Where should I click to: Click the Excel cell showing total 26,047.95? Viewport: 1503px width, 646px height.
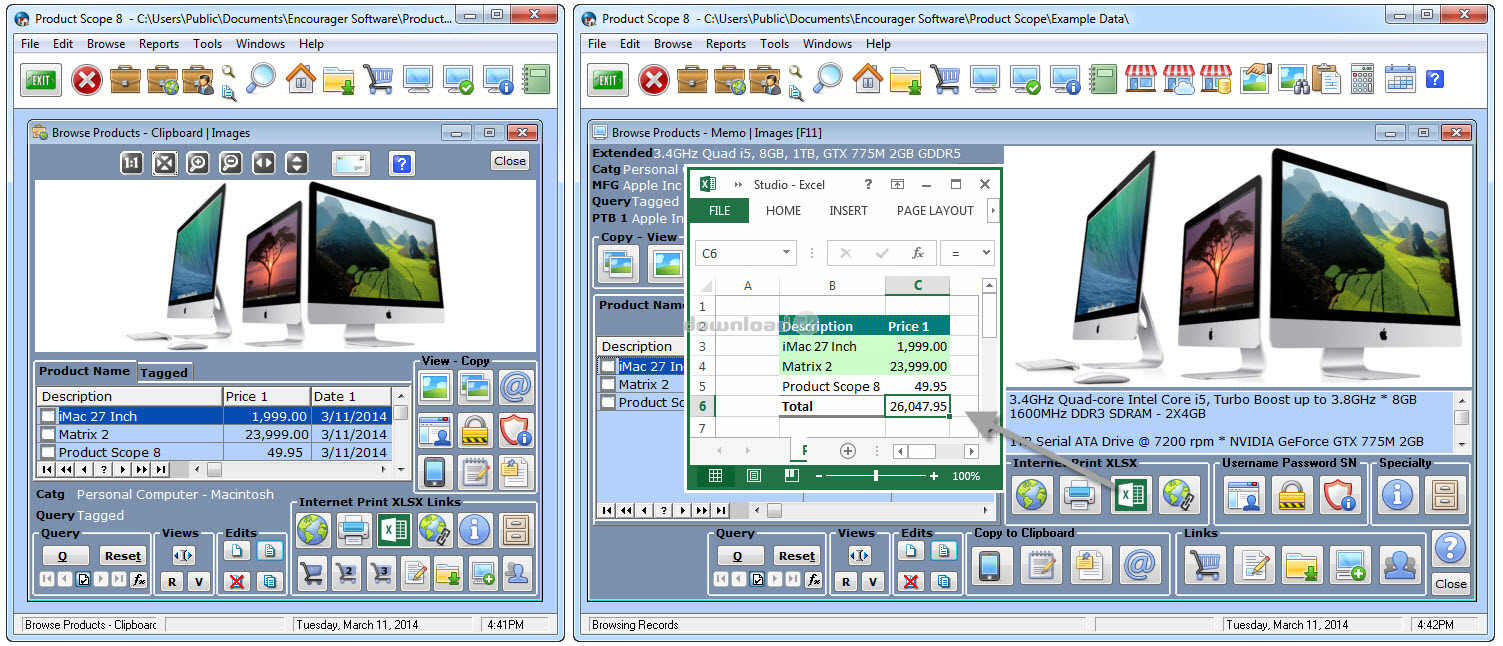tap(918, 406)
